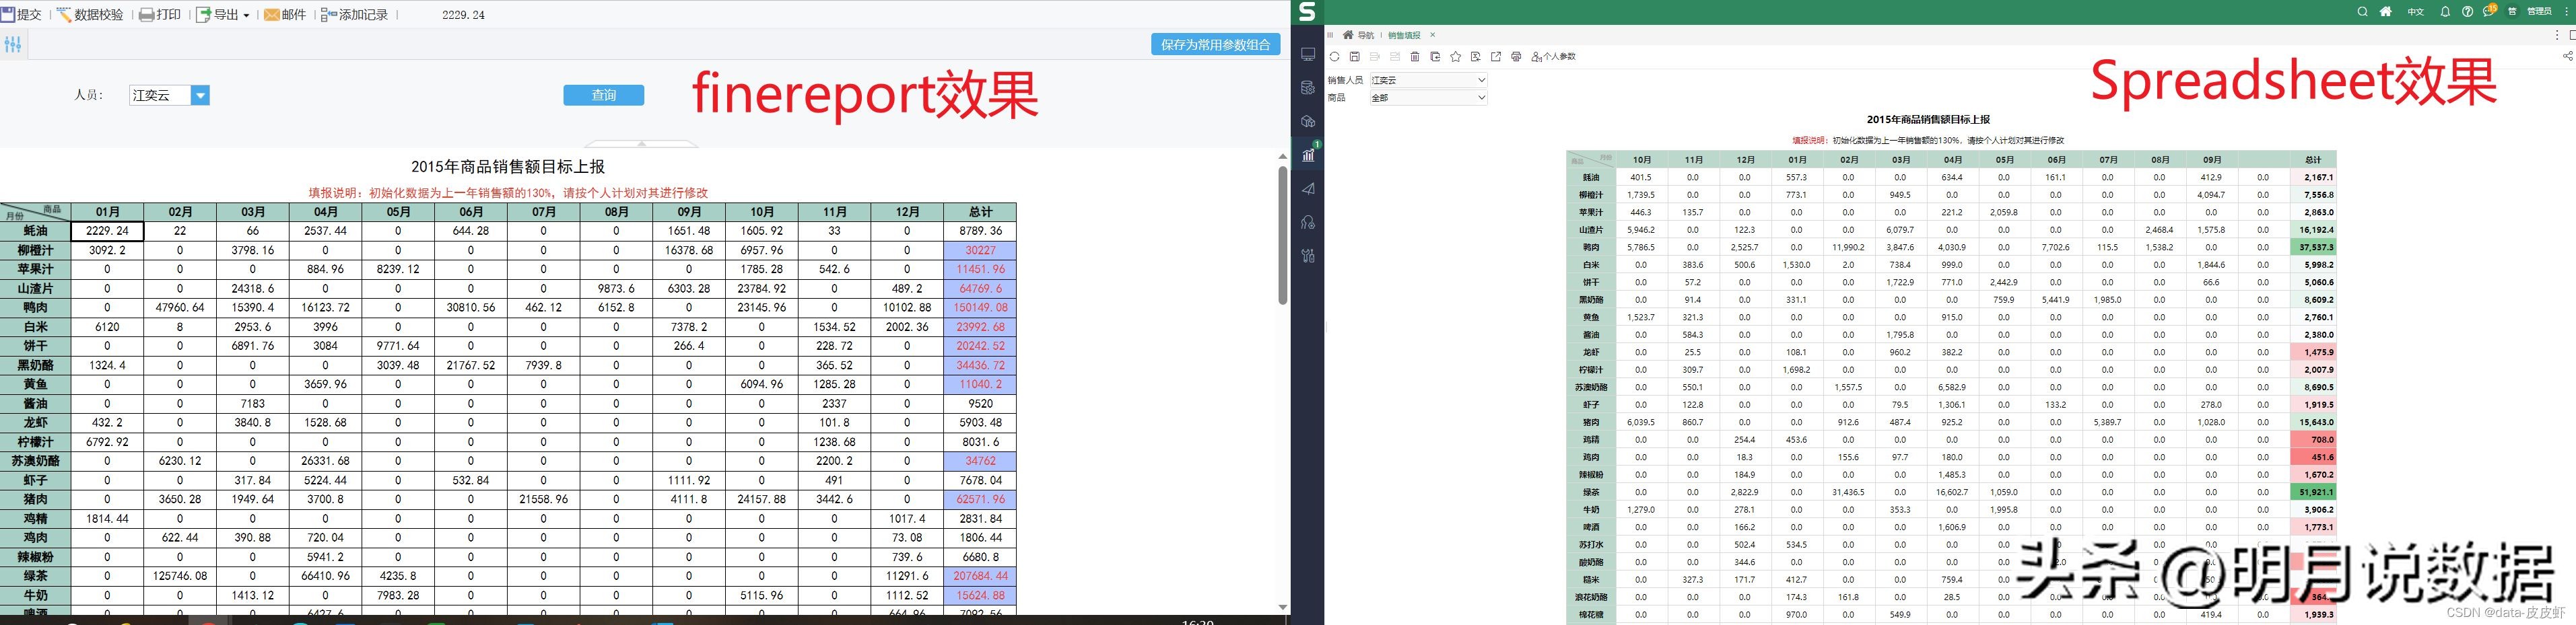Image resolution: width=2576 pixels, height=625 pixels.
Task: Select 柳橙汁 总计 cell 30227
Action: click(x=980, y=250)
